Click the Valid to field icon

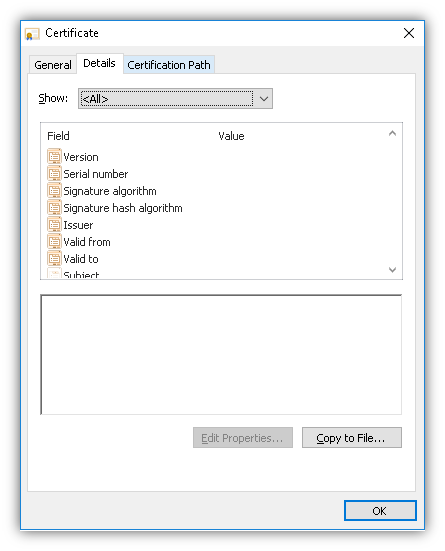[x=54, y=258]
